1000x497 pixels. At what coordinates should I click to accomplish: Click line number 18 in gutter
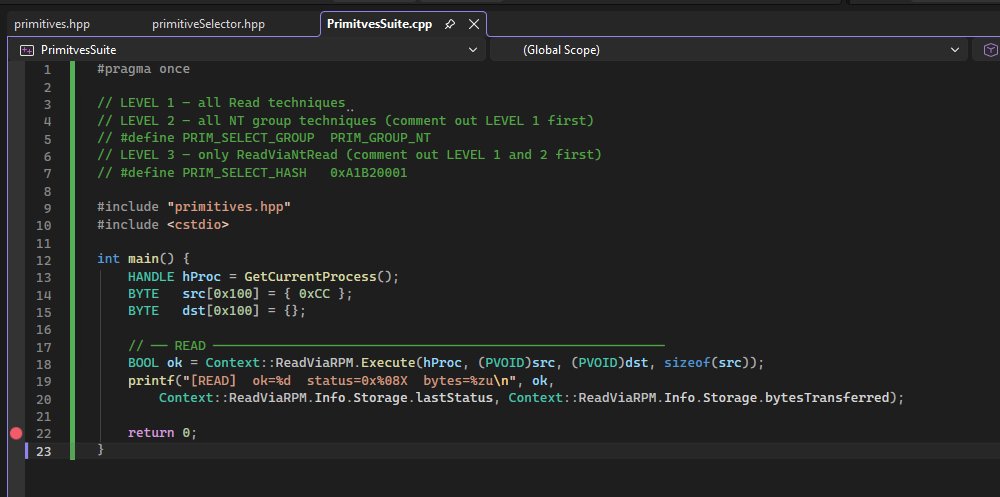(44, 364)
